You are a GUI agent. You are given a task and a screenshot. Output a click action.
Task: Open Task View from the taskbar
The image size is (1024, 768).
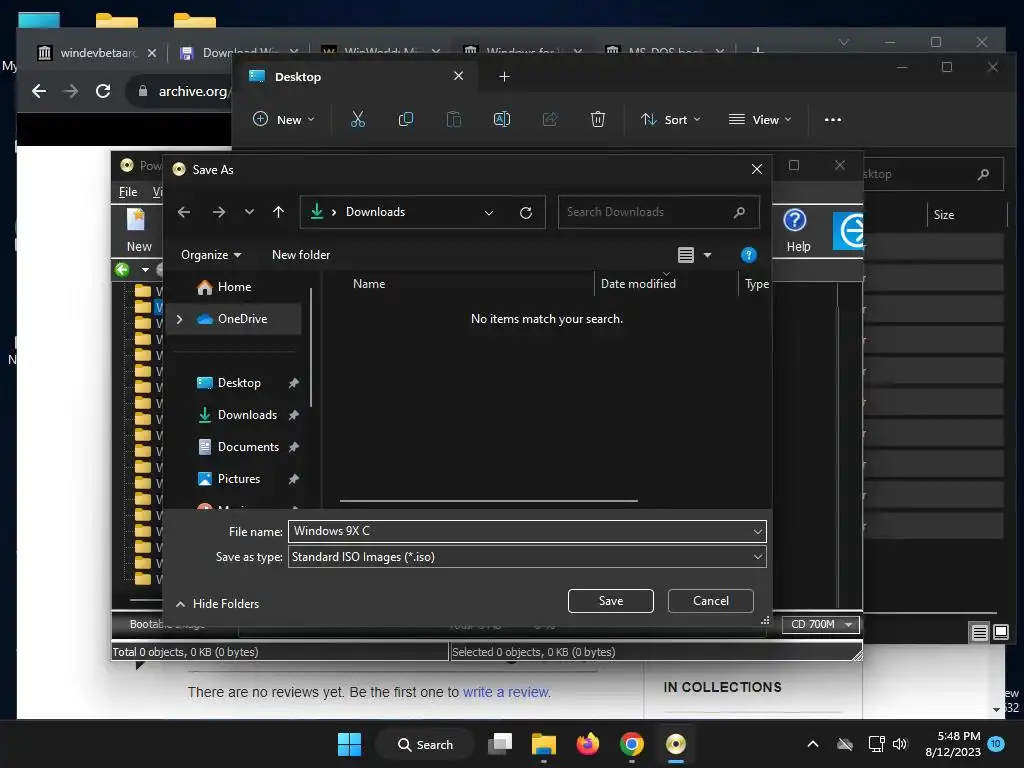(x=500, y=744)
